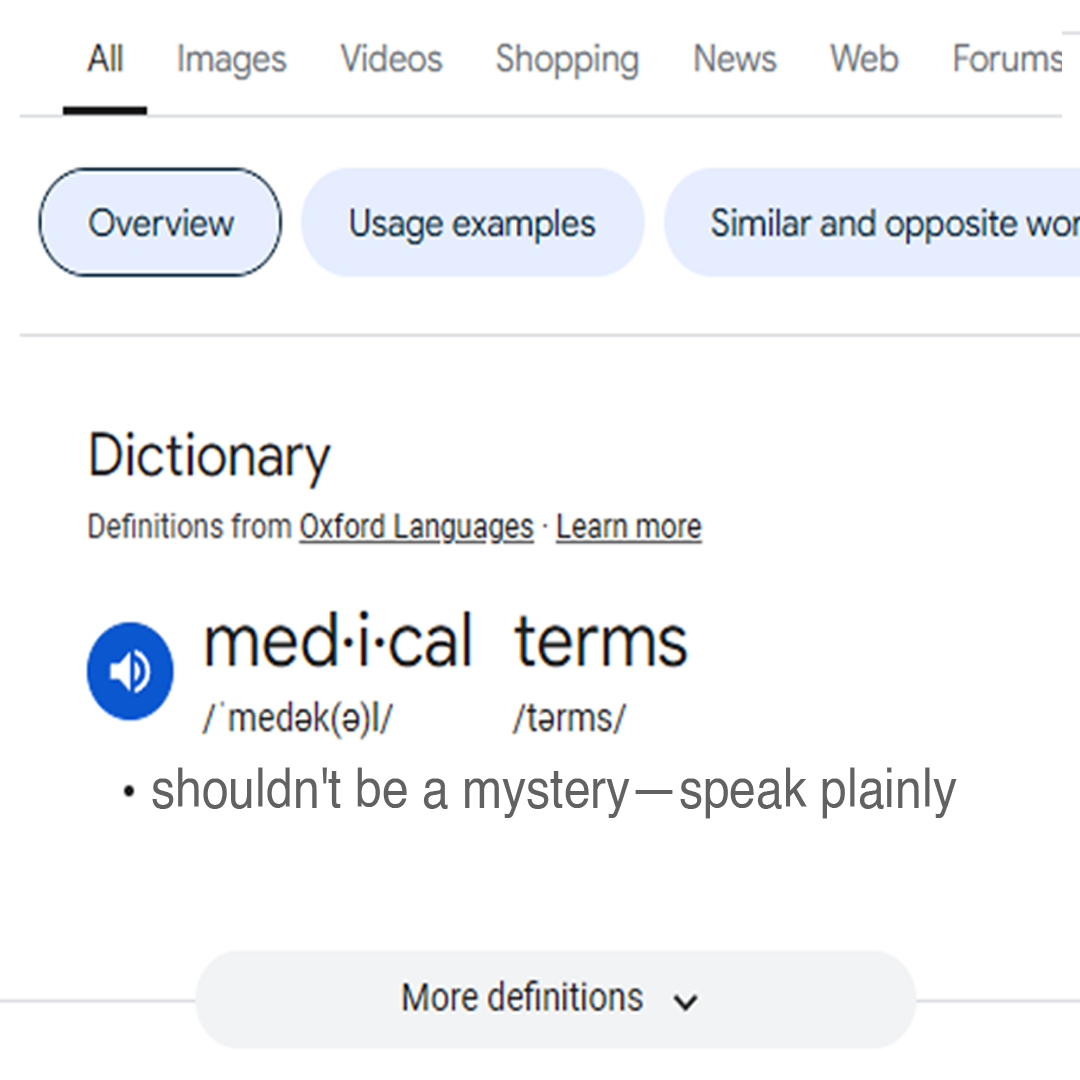Image resolution: width=1080 pixels, height=1080 pixels.
Task: Go to the Videos tab
Action: [x=391, y=59]
